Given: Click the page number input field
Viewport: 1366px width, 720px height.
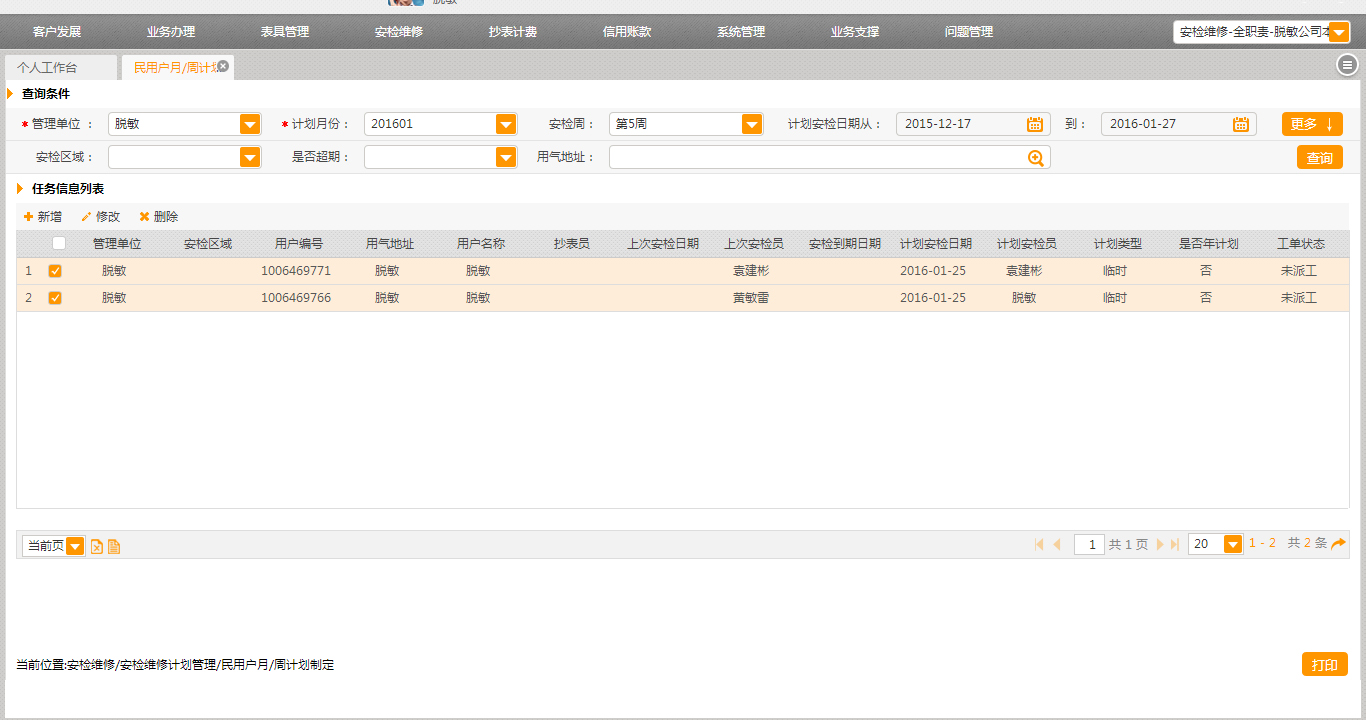Looking at the screenshot, I should 1089,544.
